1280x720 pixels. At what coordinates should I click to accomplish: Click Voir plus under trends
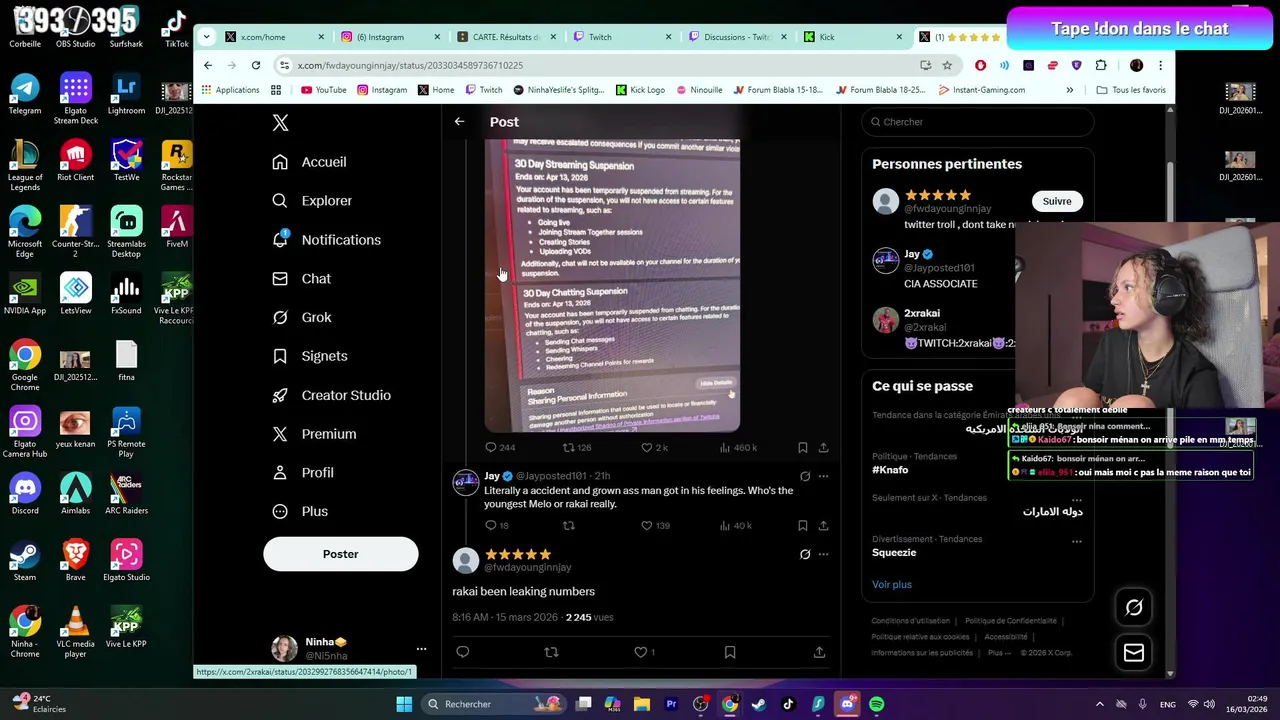click(892, 584)
